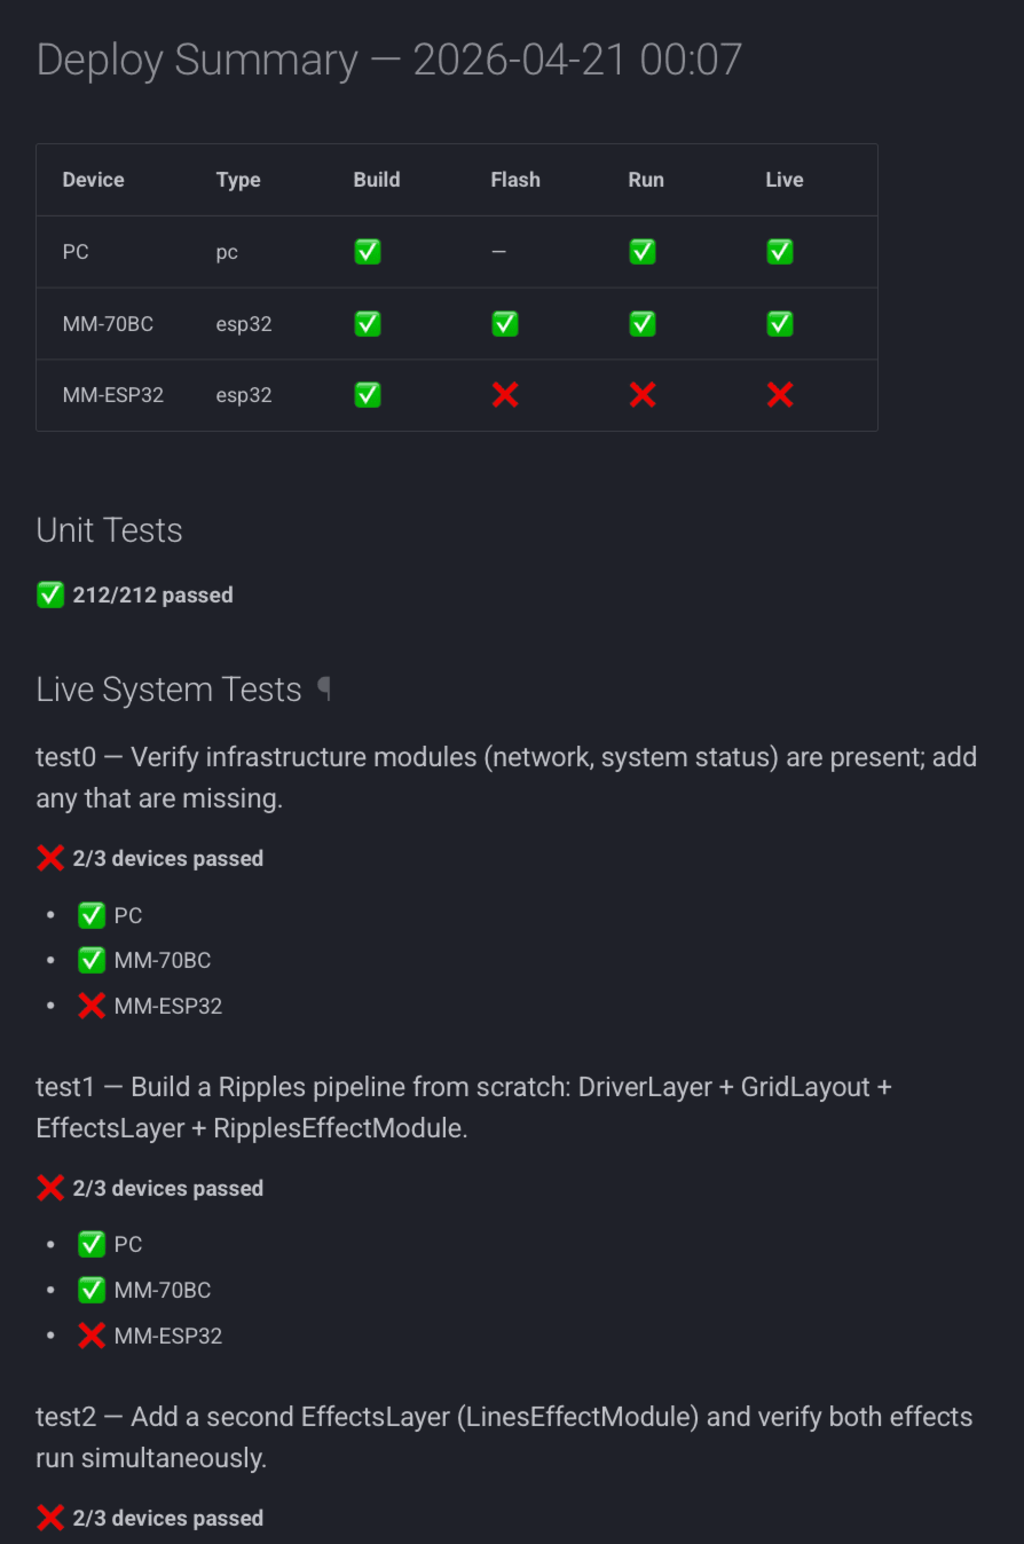Image resolution: width=1024 pixels, height=1544 pixels.
Task: Click the MM-70BC device name in the table
Action: pos(108,324)
